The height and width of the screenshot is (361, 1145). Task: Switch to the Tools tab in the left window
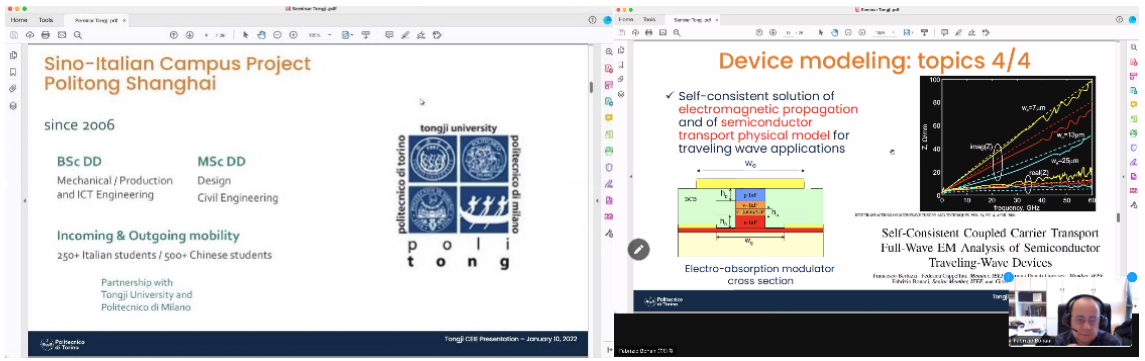(46, 20)
